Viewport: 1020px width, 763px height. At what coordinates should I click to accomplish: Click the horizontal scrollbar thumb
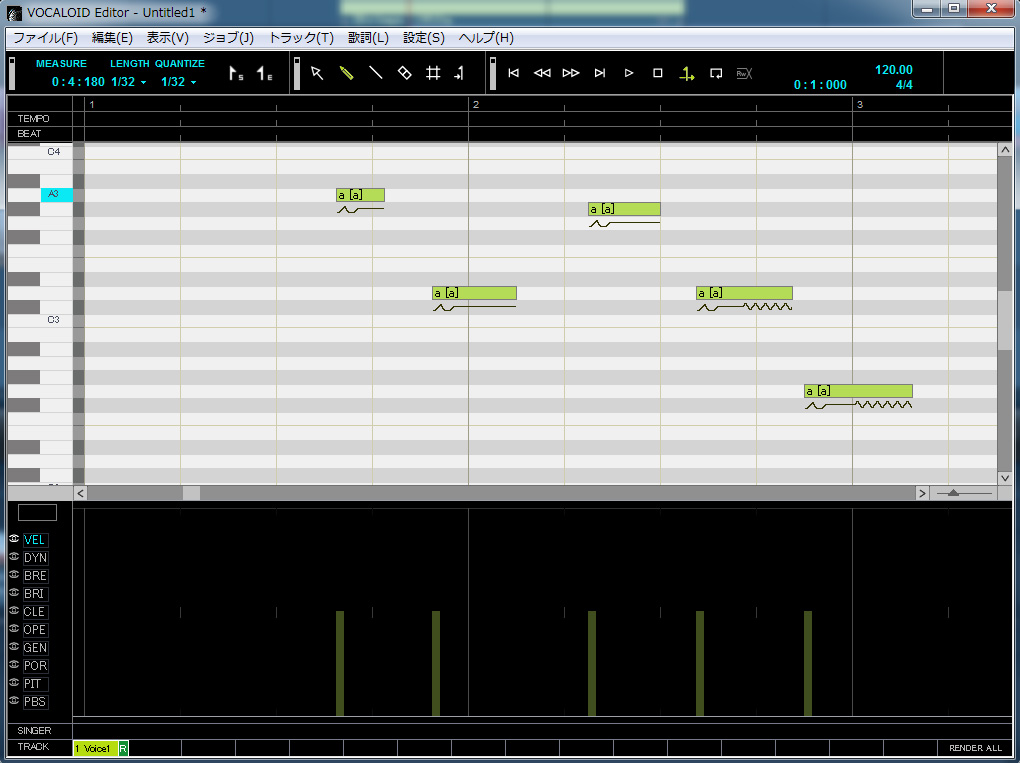coord(191,493)
